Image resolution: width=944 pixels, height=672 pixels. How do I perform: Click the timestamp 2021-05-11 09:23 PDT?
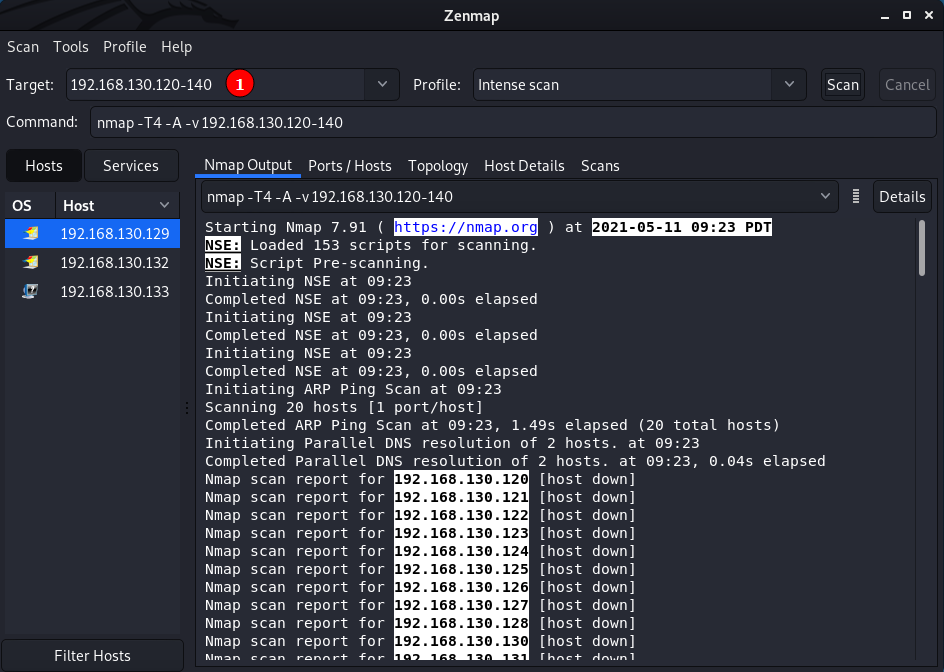pos(682,227)
